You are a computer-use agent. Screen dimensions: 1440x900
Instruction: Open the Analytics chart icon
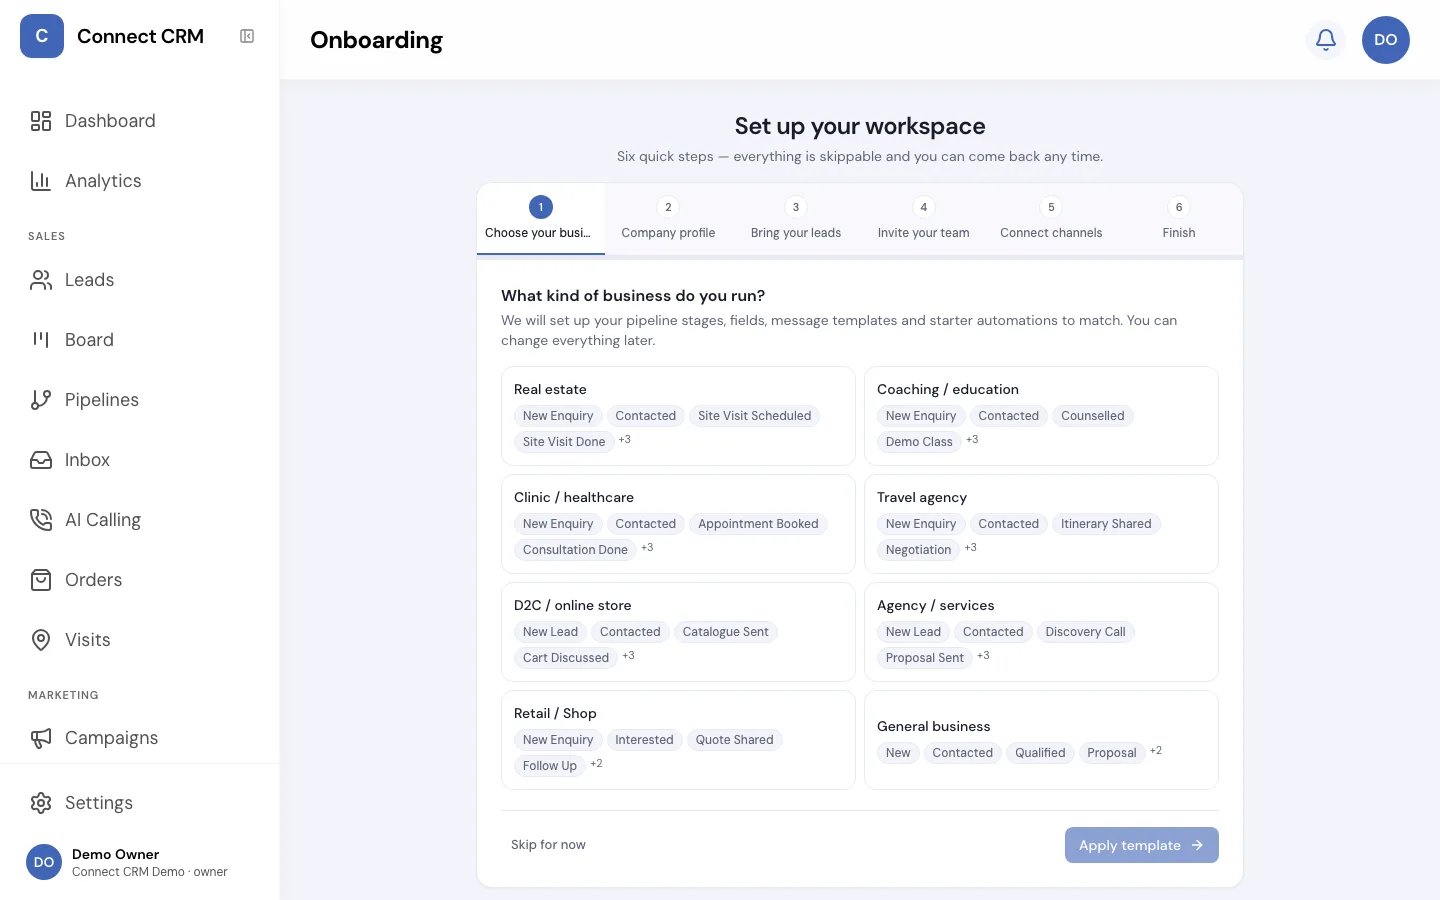click(41, 181)
